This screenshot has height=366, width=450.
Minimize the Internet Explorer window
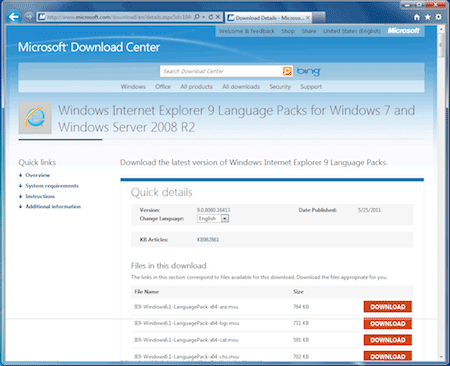[x=407, y=5]
